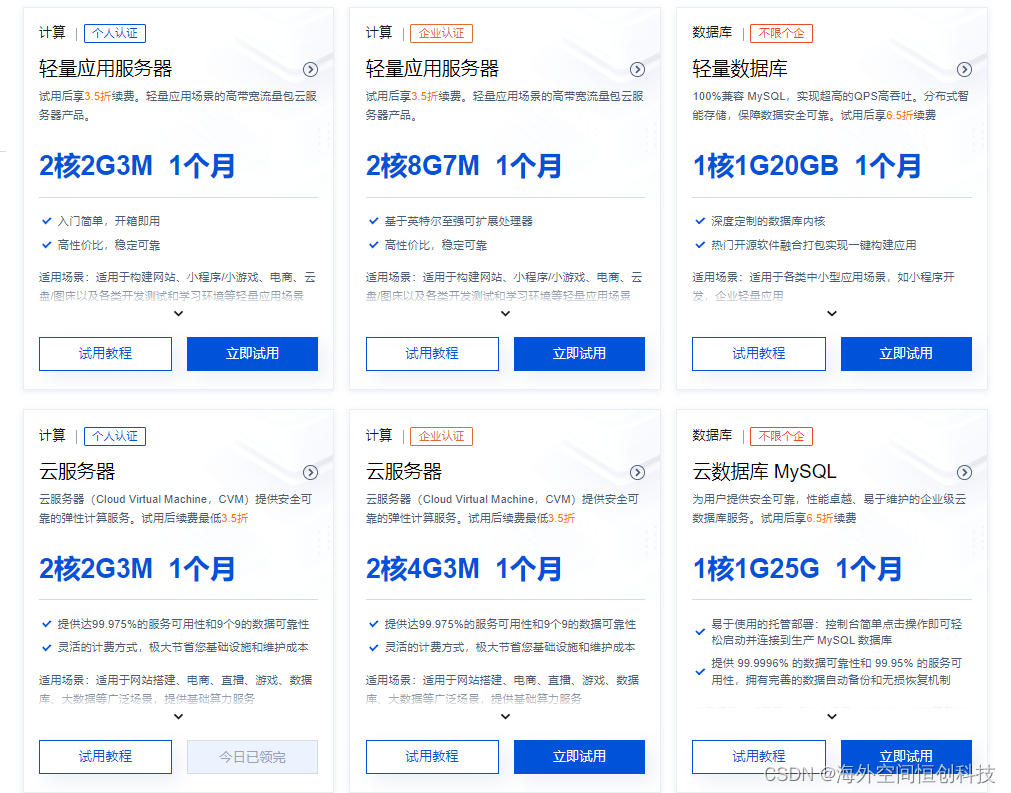Click checkmark icon beside '入门简单，开箱即用'
Image resolution: width=1011 pixels, height=793 pixels.
(x=46, y=221)
